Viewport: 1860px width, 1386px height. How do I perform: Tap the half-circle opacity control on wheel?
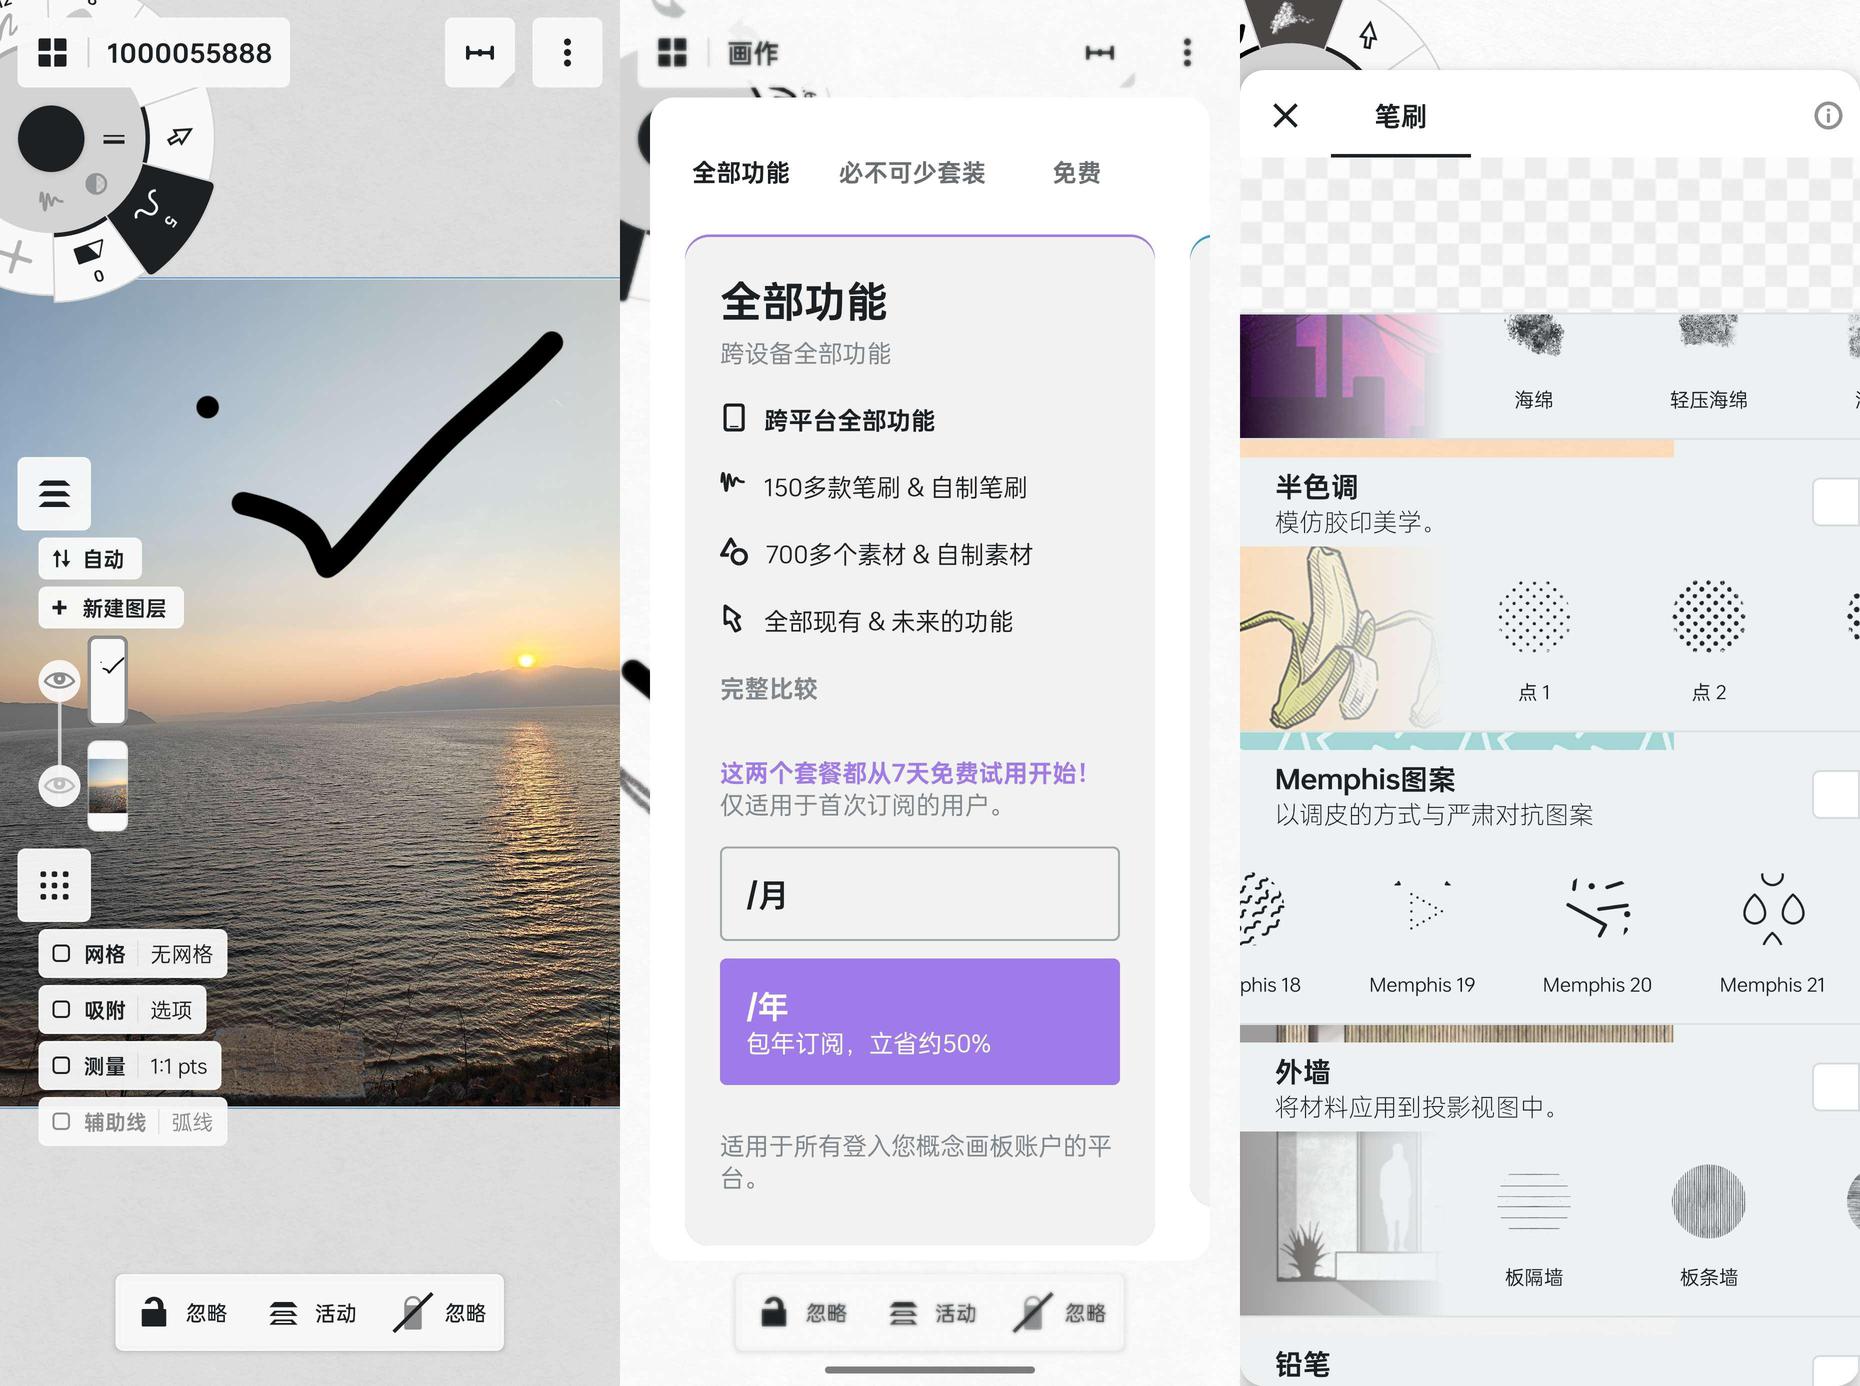click(x=96, y=184)
